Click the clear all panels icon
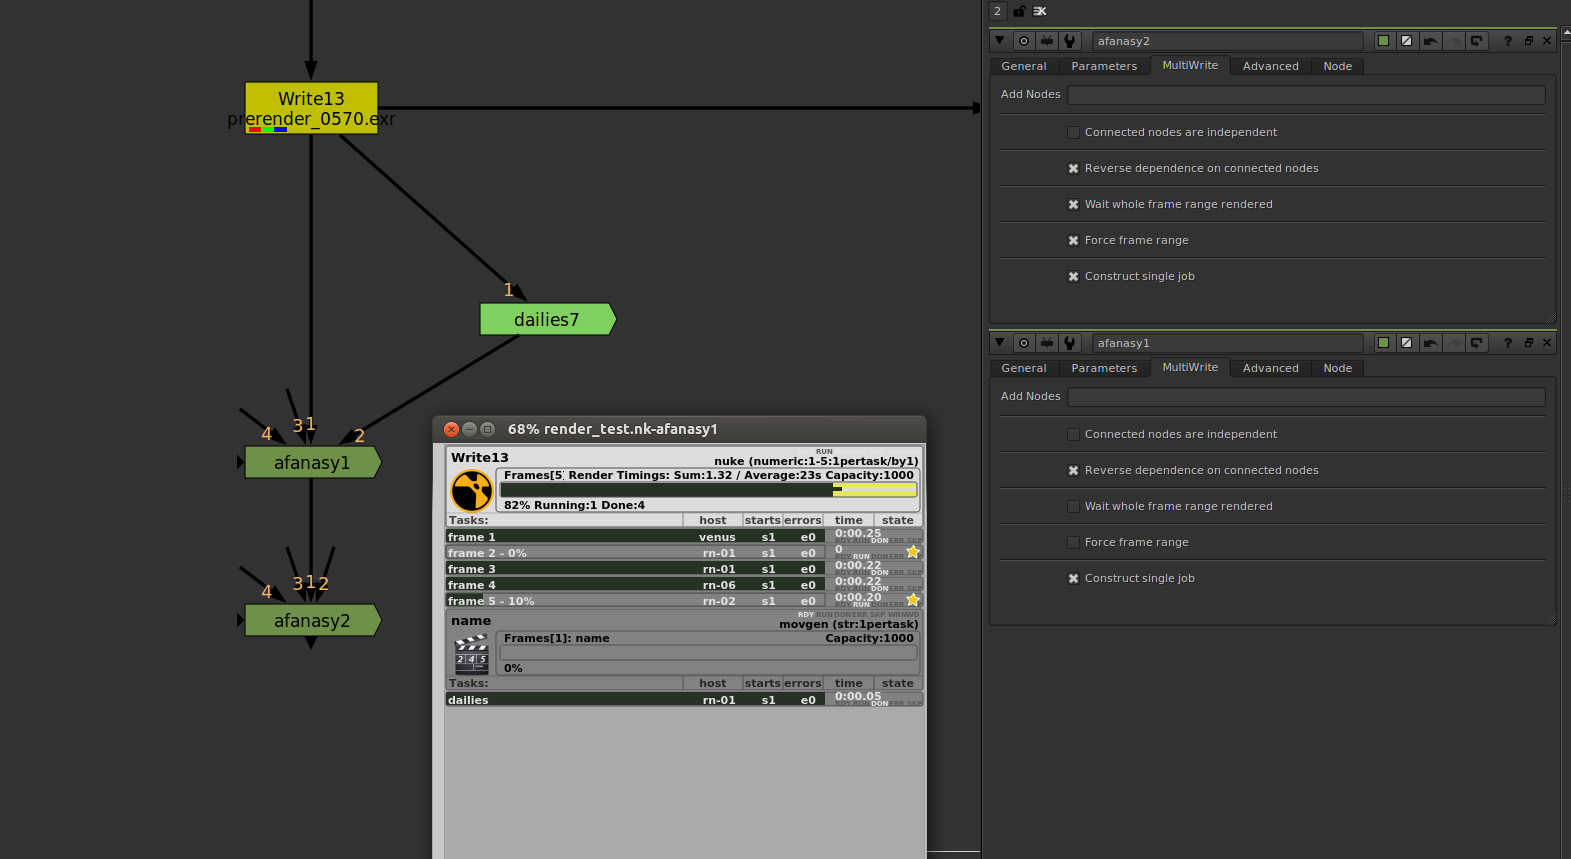Screen dimensions: 1571x859 click(x=1040, y=11)
